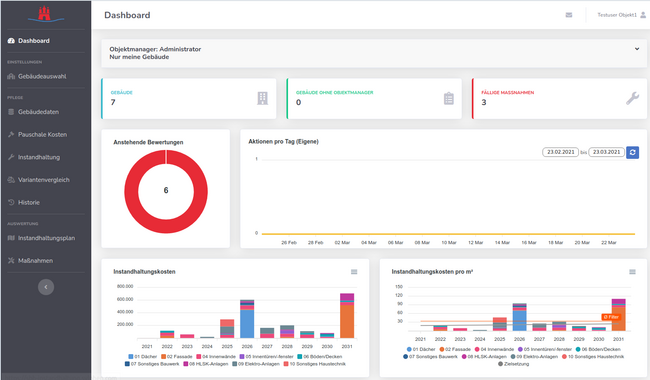Toggle 01 Dächer series in Instandhaltungskosten legend
The width and height of the screenshot is (650, 380).
tap(143, 356)
